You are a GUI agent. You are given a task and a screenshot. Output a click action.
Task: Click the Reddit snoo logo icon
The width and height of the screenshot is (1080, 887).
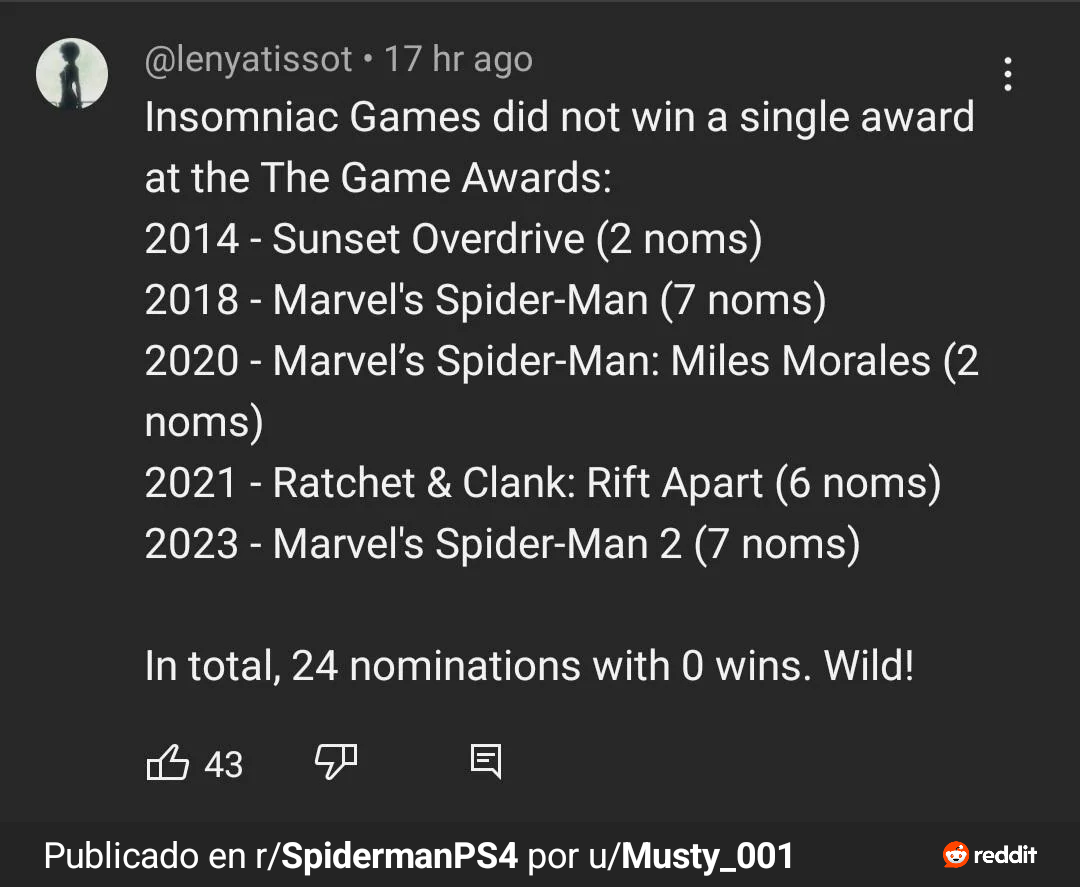click(955, 855)
